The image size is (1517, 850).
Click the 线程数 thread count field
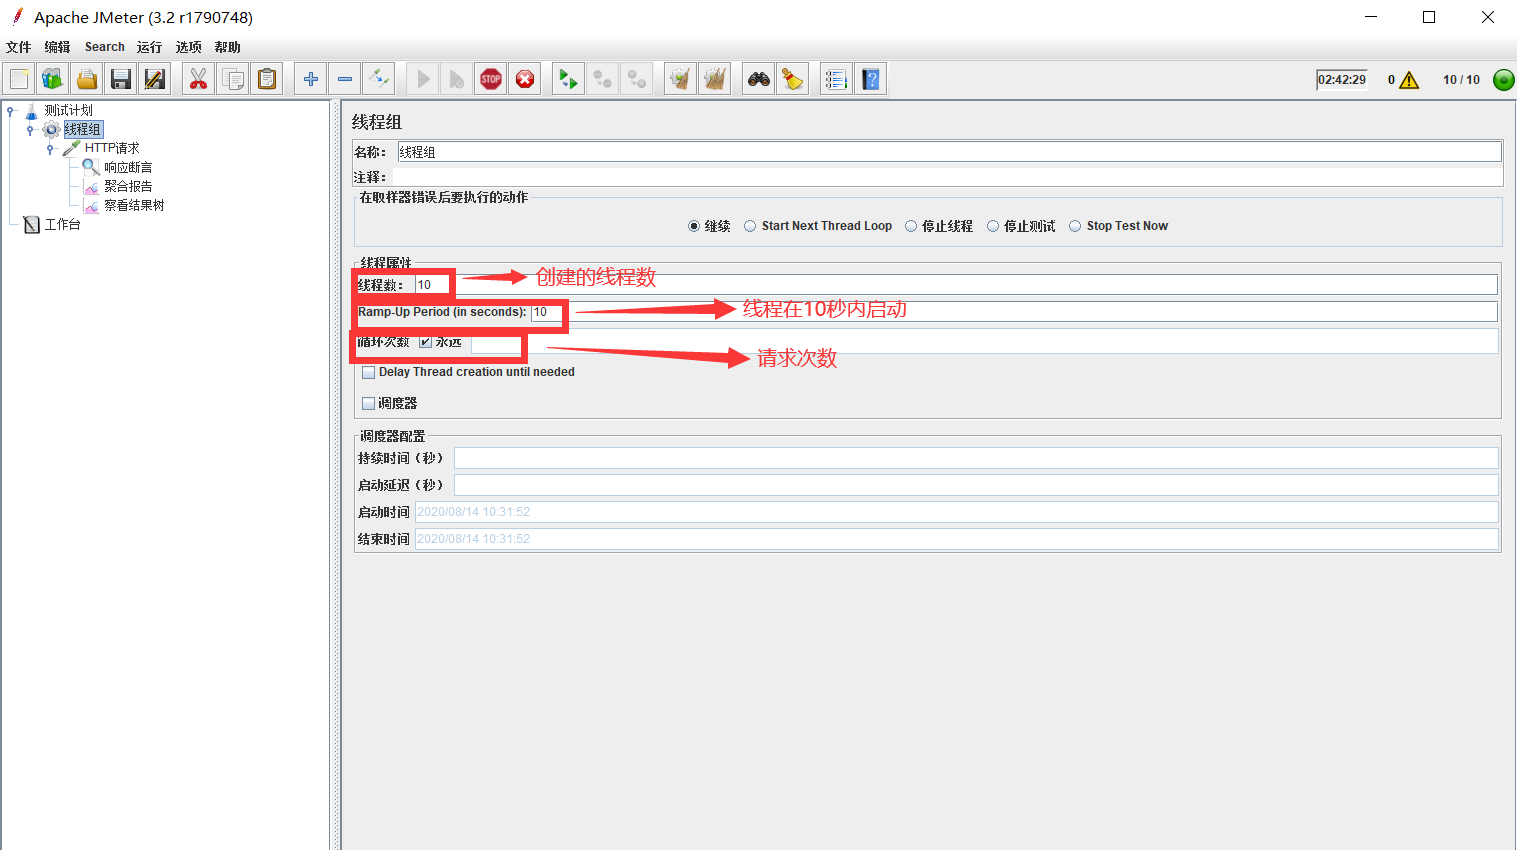tap(956, 285)
